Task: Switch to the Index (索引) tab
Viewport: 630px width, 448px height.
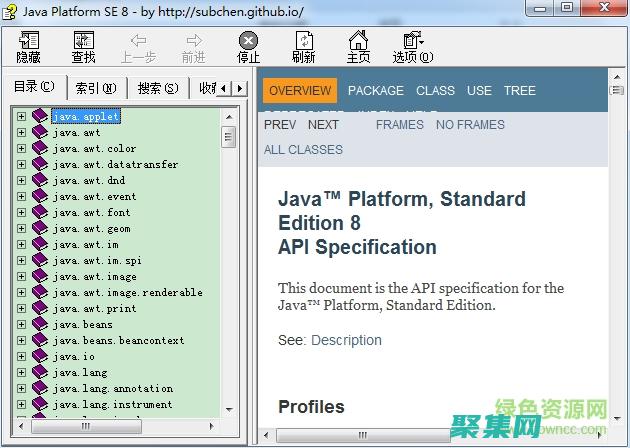Action: point(96,88)
